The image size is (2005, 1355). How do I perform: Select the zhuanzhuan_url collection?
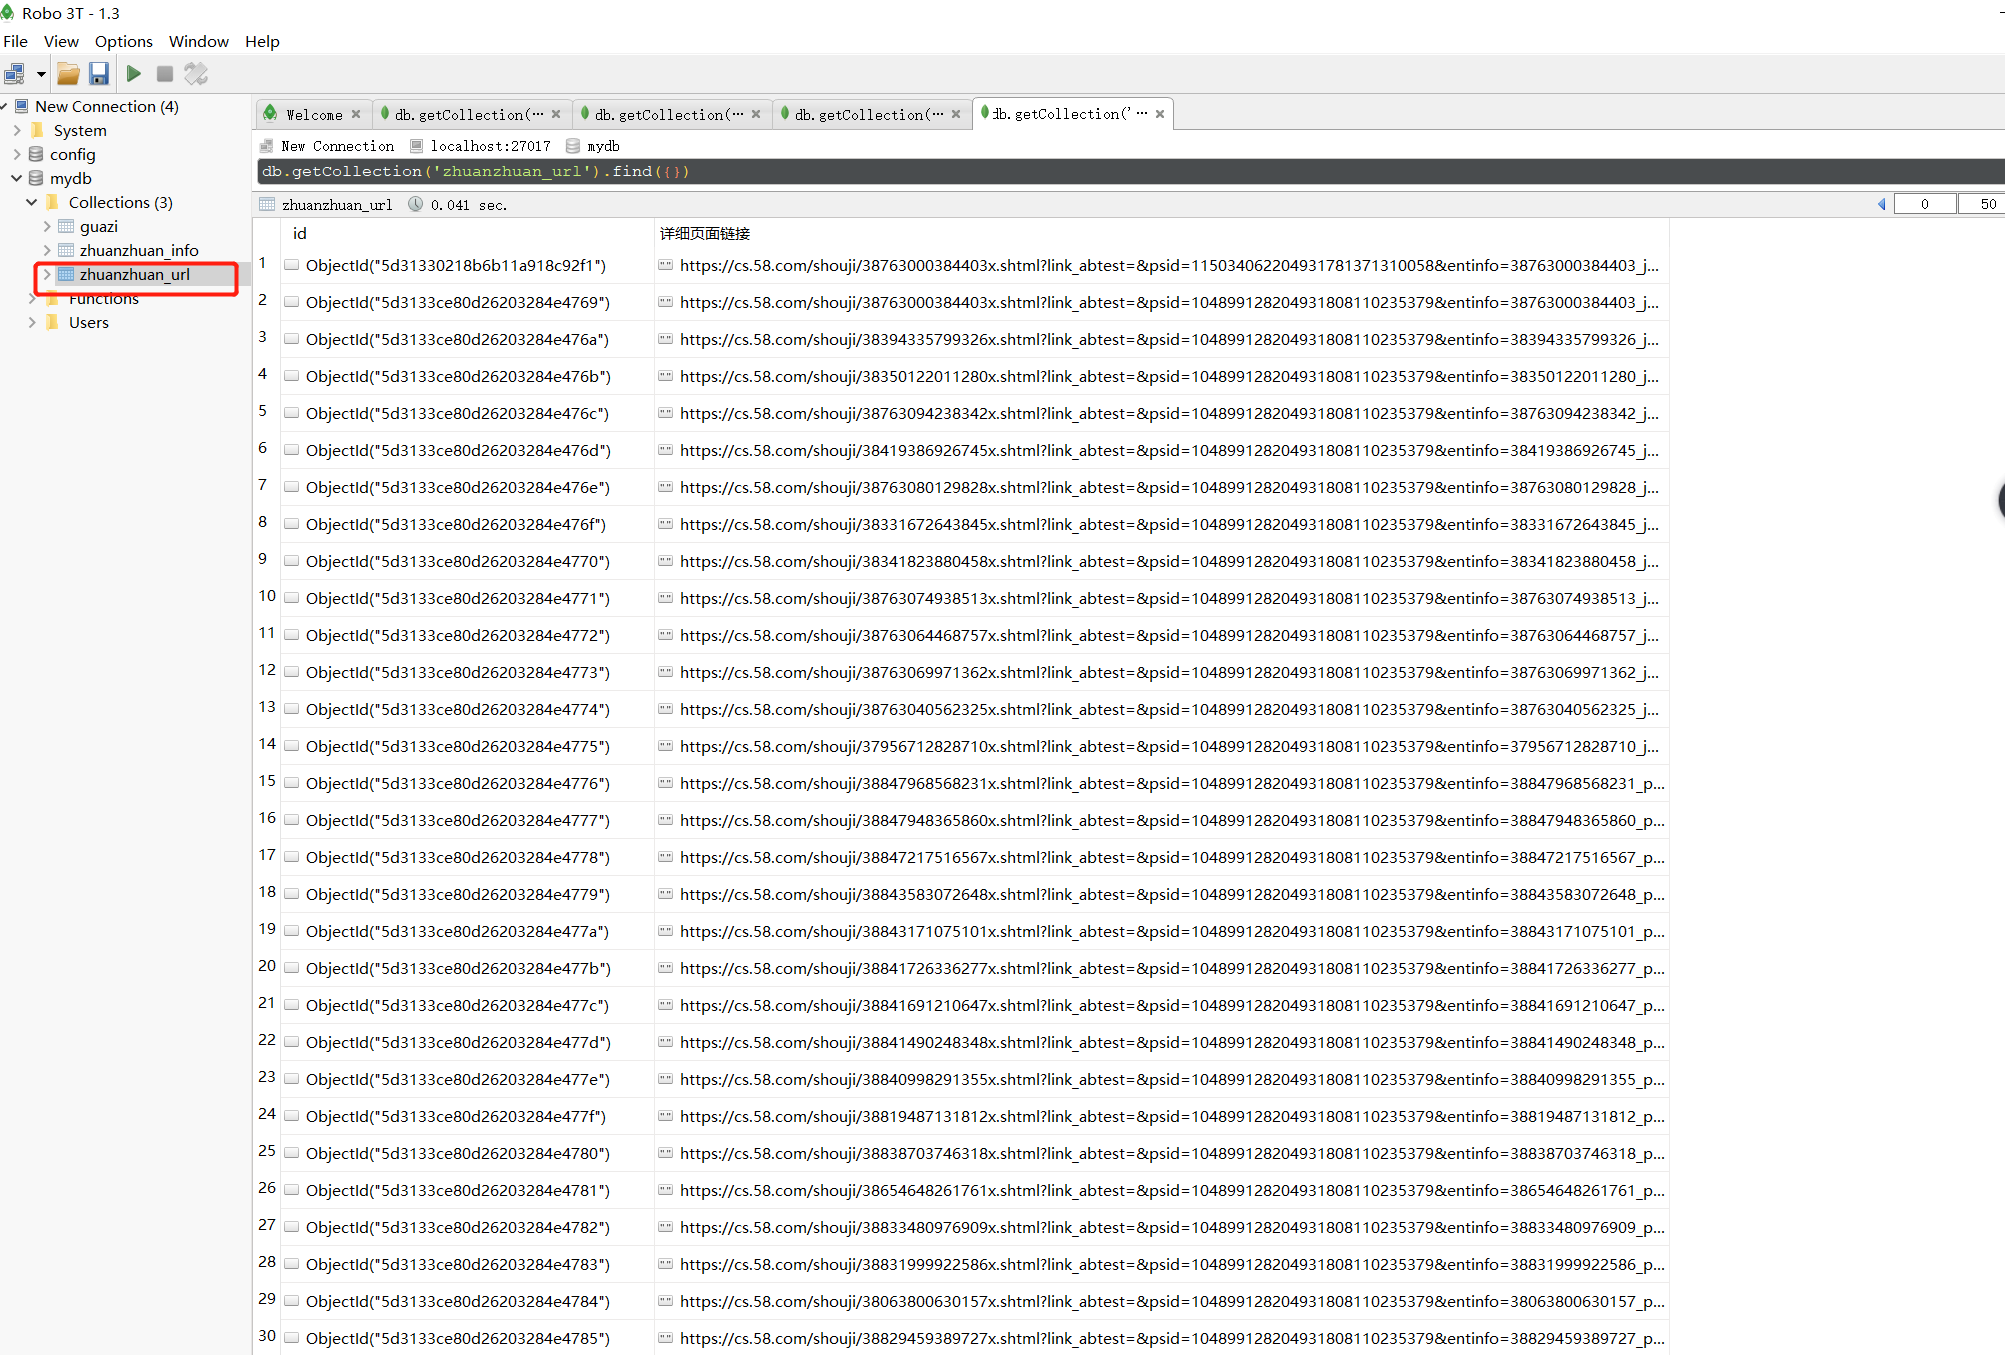pyautogui.click(x=135, y=274)
